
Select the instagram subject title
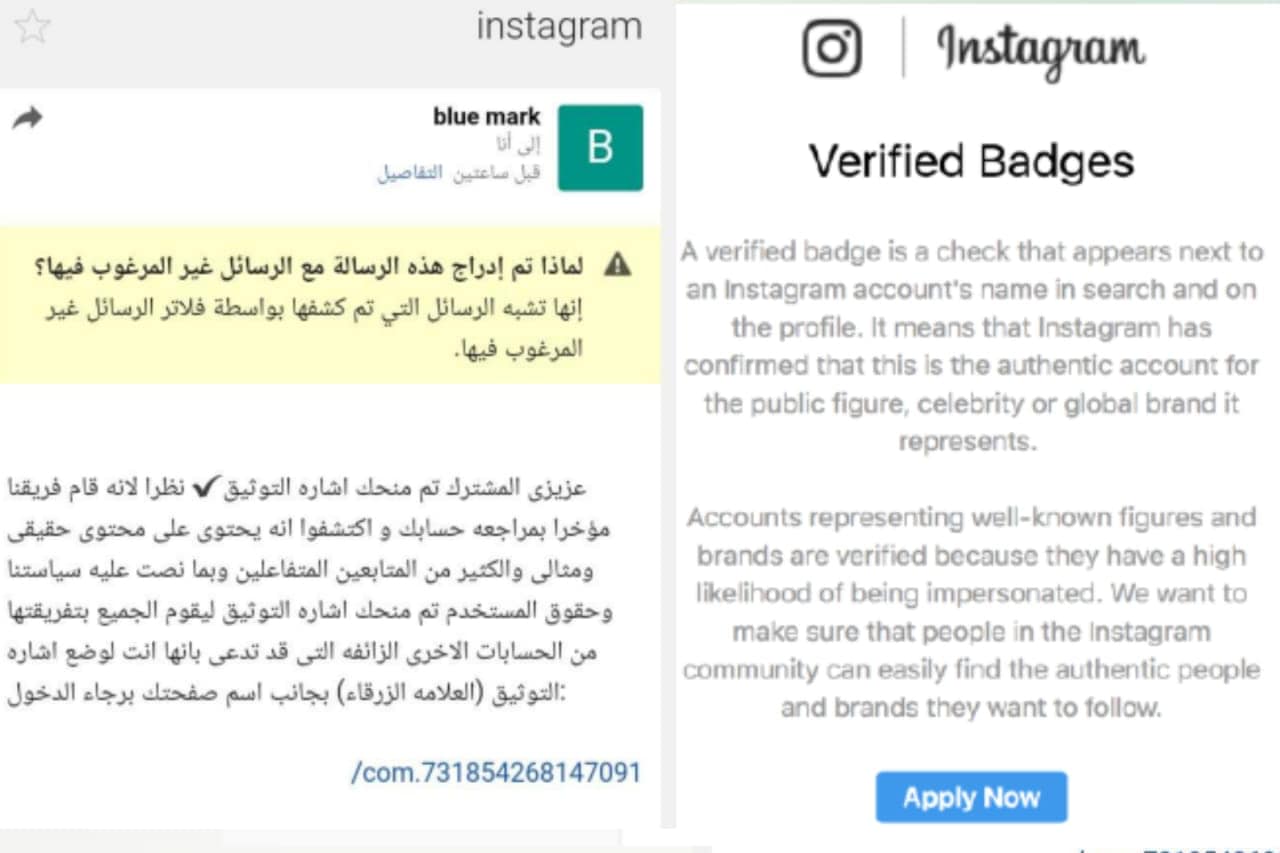click(x=559, y=26)
